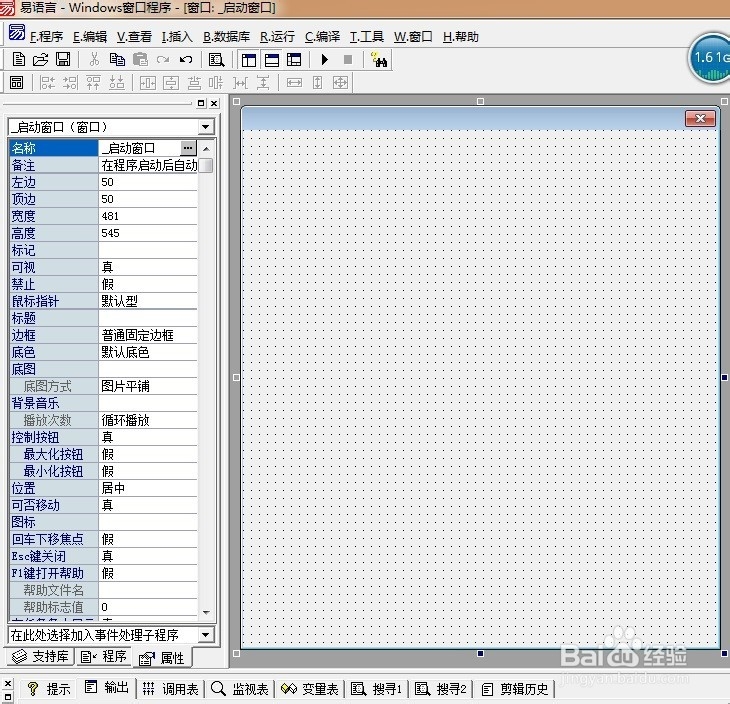Click the align left edges icon

[47, 83]
